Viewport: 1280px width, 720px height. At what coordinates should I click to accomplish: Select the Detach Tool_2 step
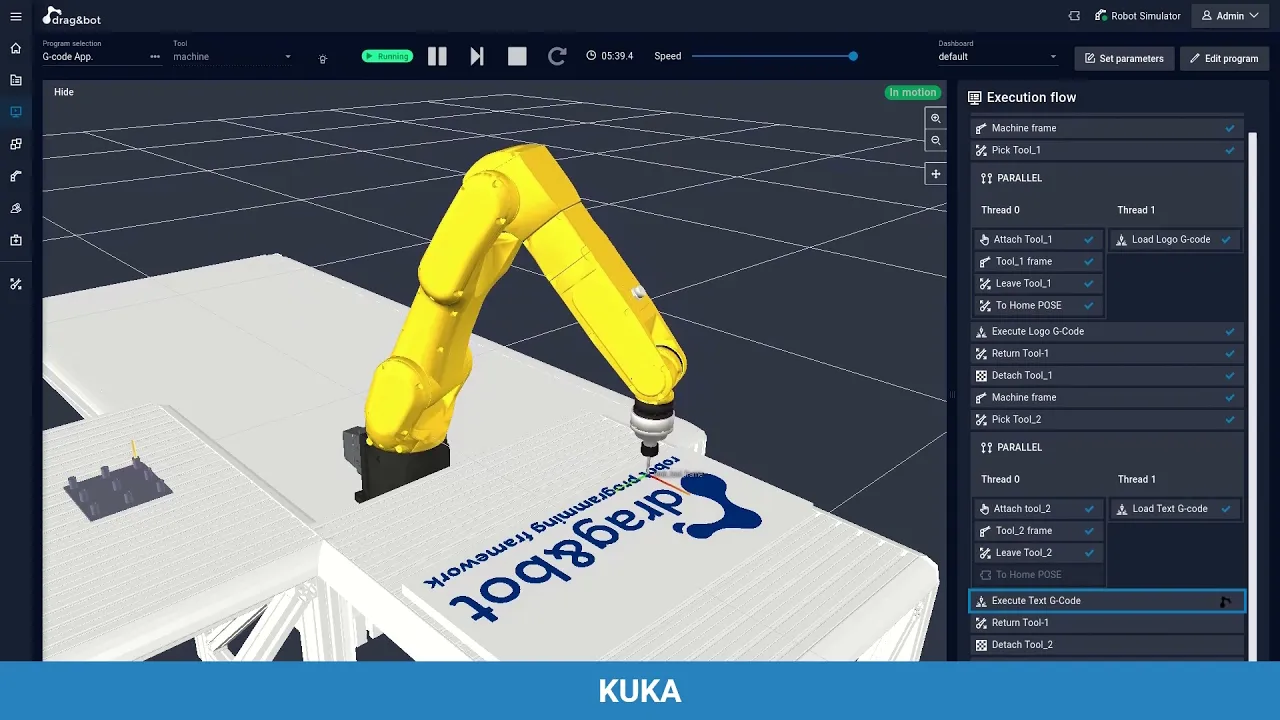pos(1107,645)
